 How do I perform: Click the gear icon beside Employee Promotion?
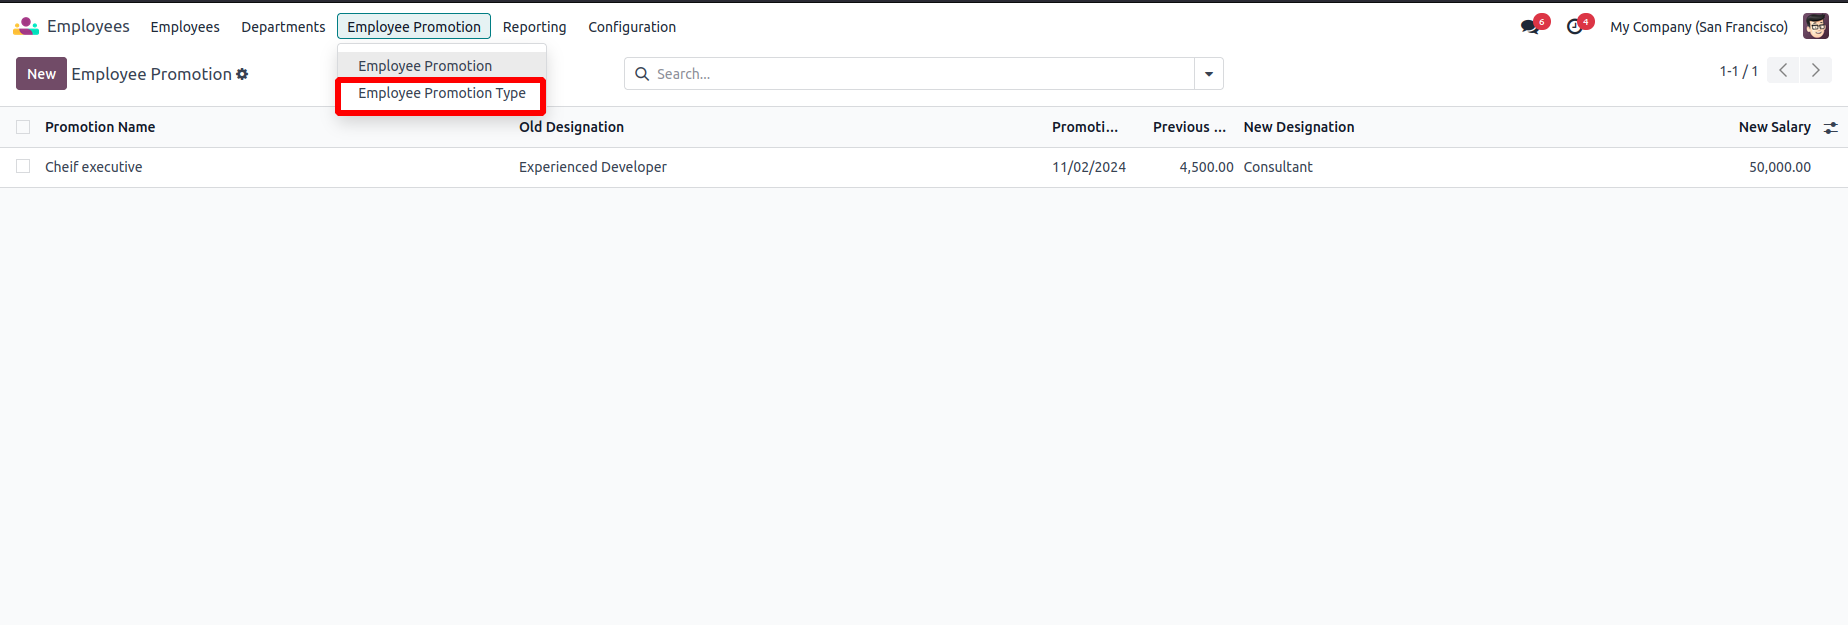tap(242, 74)
